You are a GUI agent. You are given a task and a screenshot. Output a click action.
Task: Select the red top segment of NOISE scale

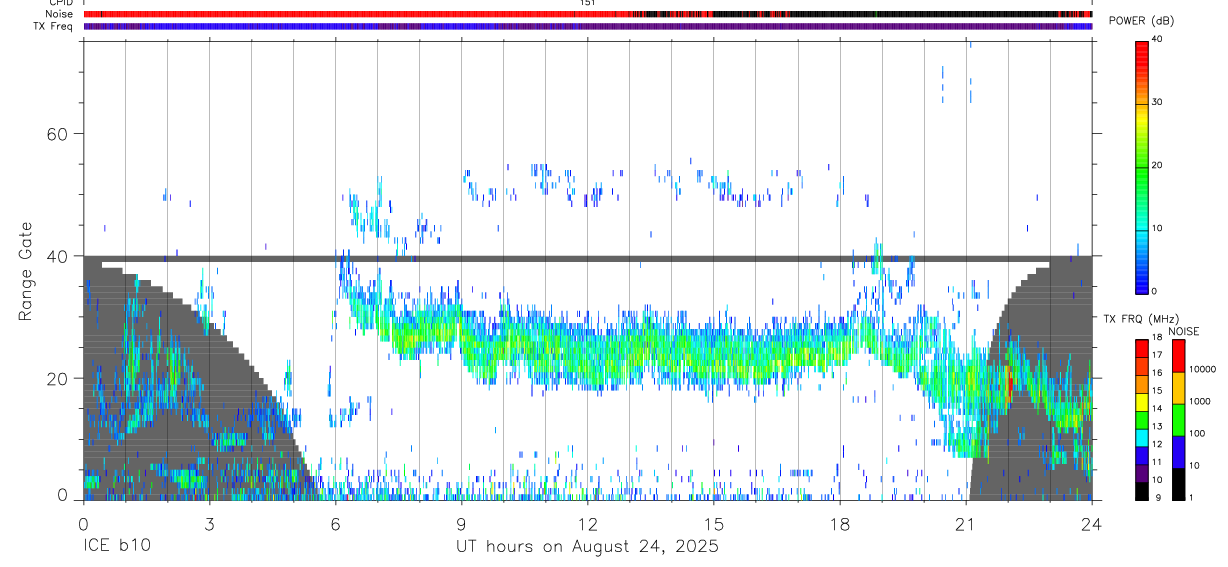pos(1178,355)
